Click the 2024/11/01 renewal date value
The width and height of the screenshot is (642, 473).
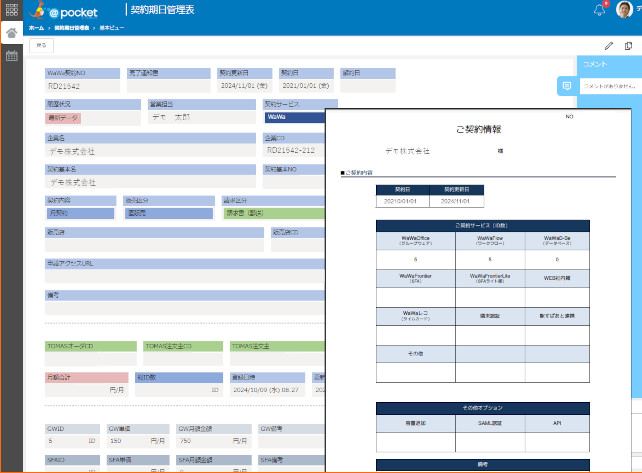244,86
